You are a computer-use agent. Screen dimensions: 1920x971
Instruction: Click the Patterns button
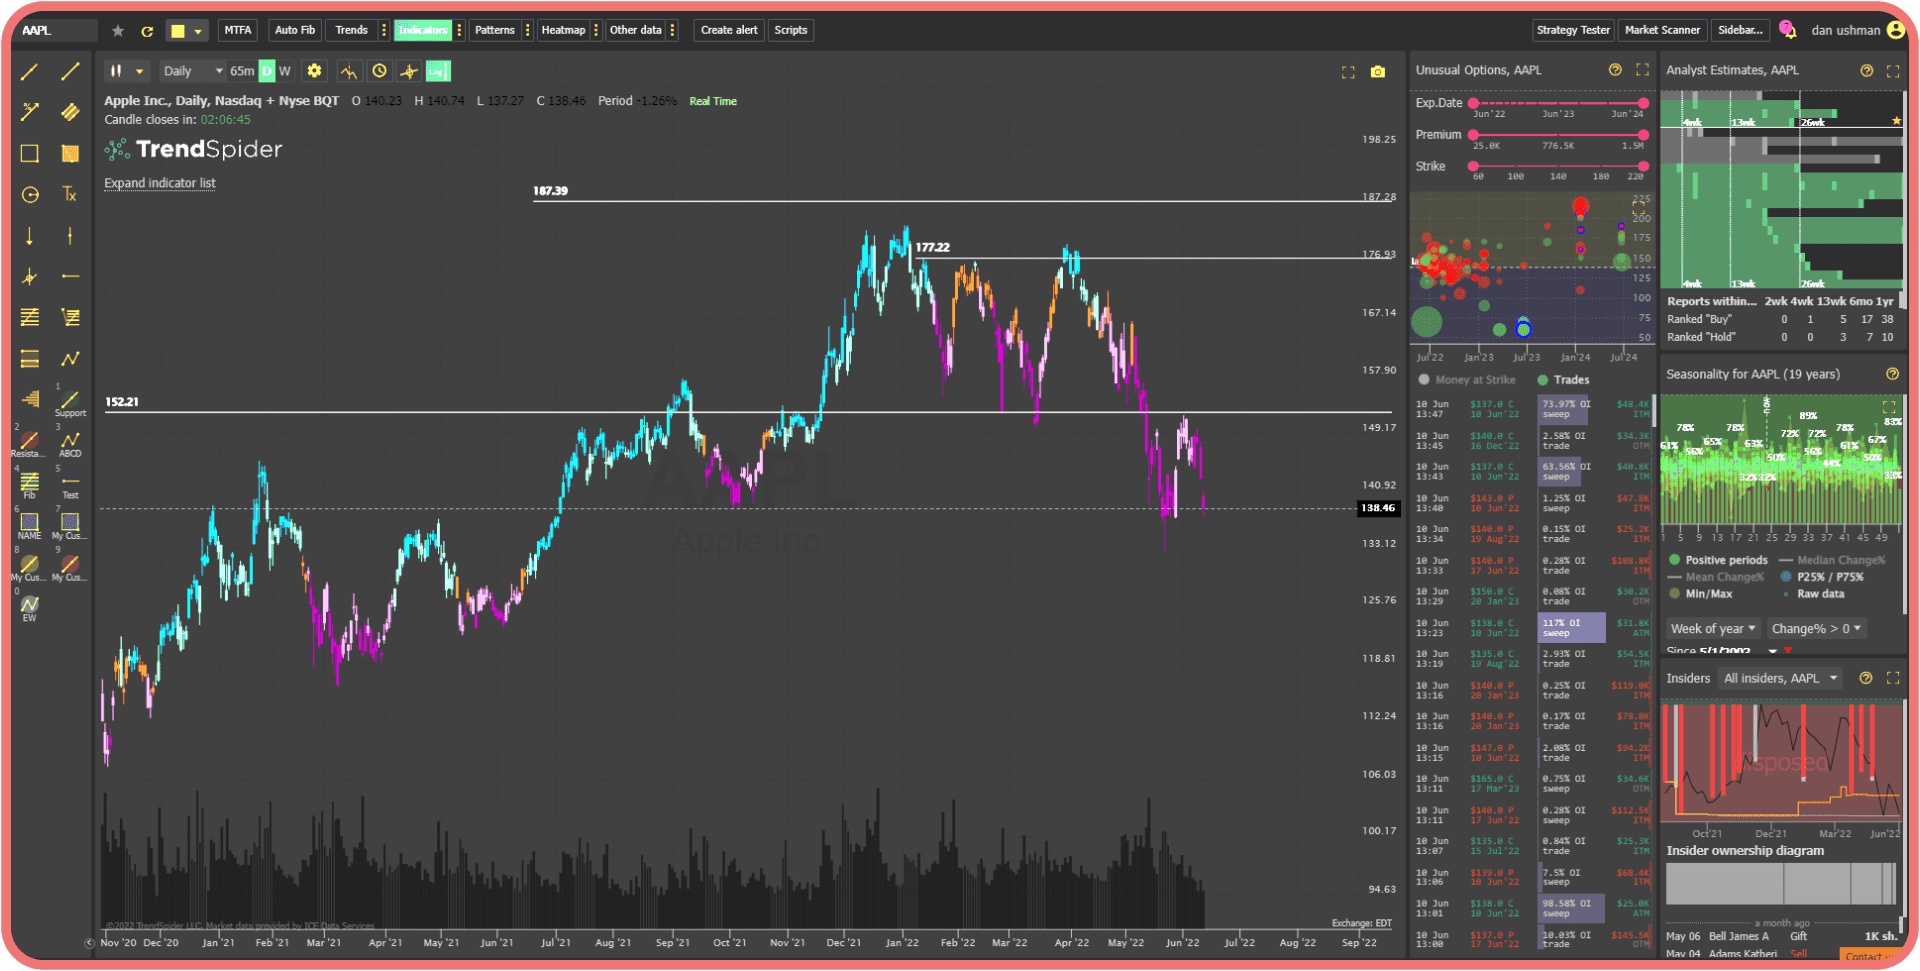(495, 30)
